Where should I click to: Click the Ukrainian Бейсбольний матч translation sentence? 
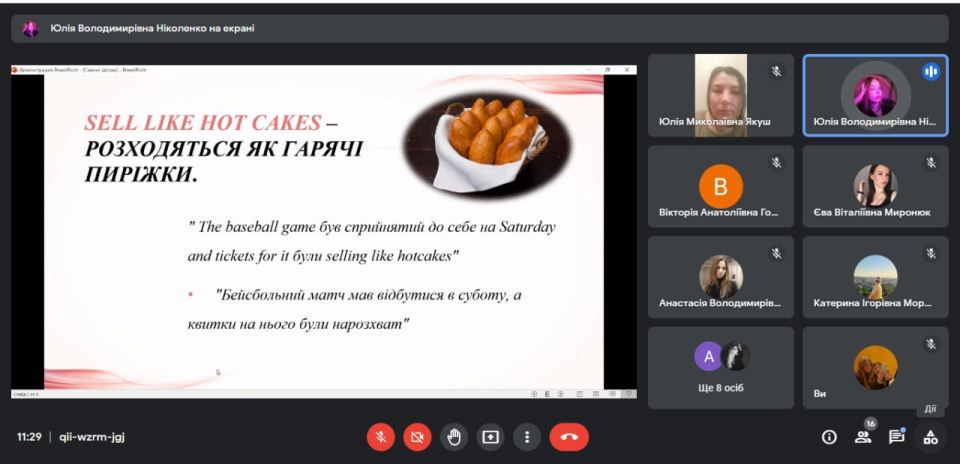click(354, 309)
